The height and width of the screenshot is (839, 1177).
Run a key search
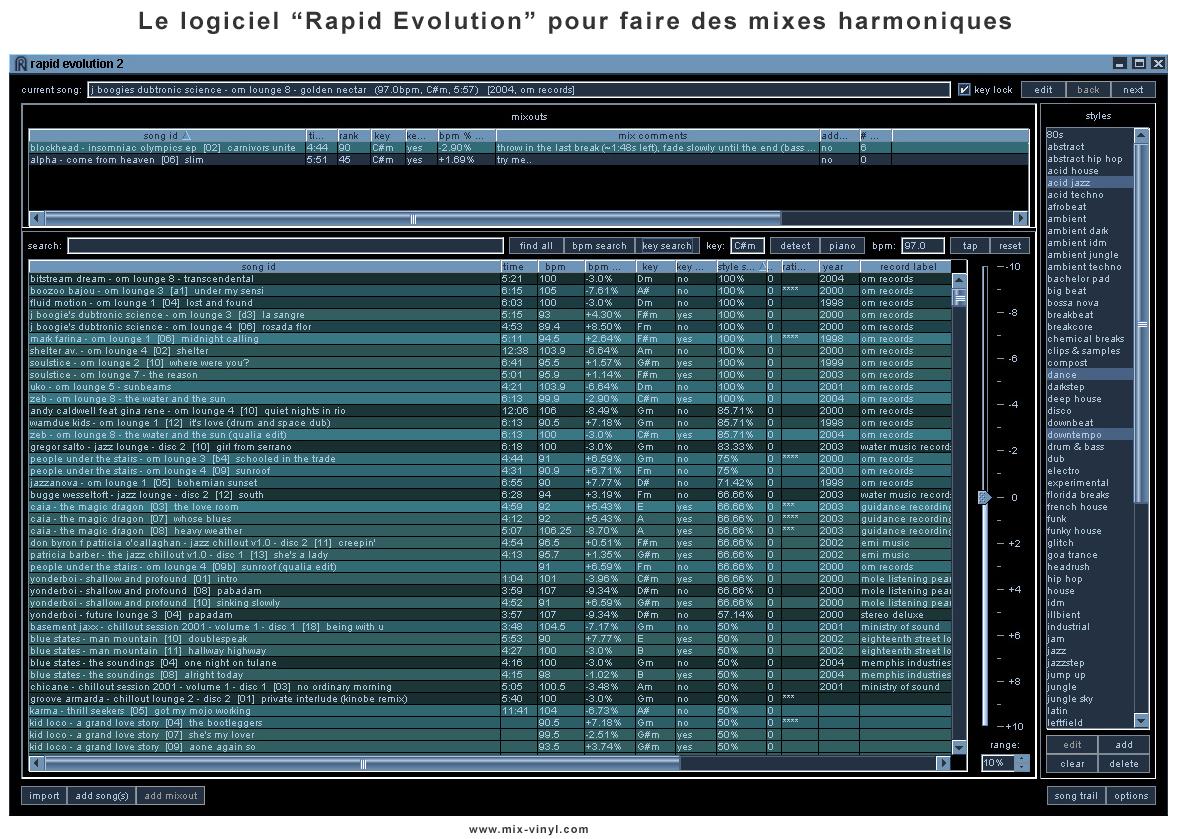point(665,245)
